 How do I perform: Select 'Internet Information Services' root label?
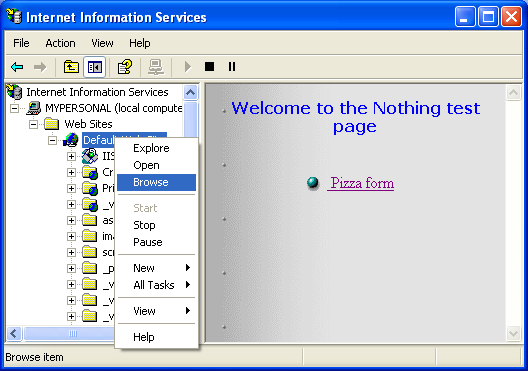(x=97, y=92)
